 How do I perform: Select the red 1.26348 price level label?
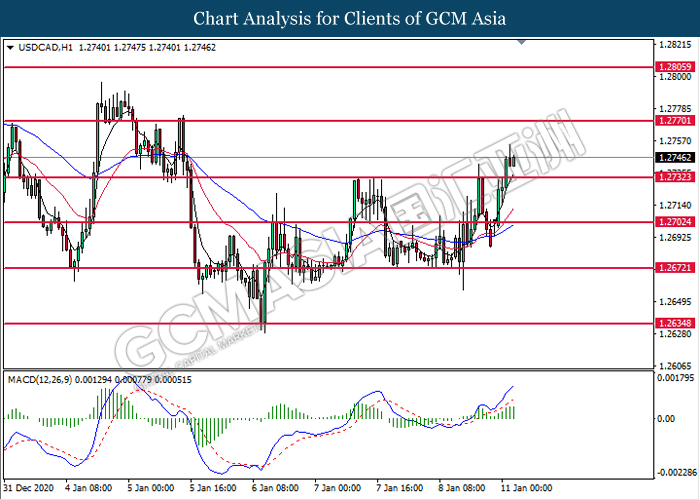(x=675, y=323)
